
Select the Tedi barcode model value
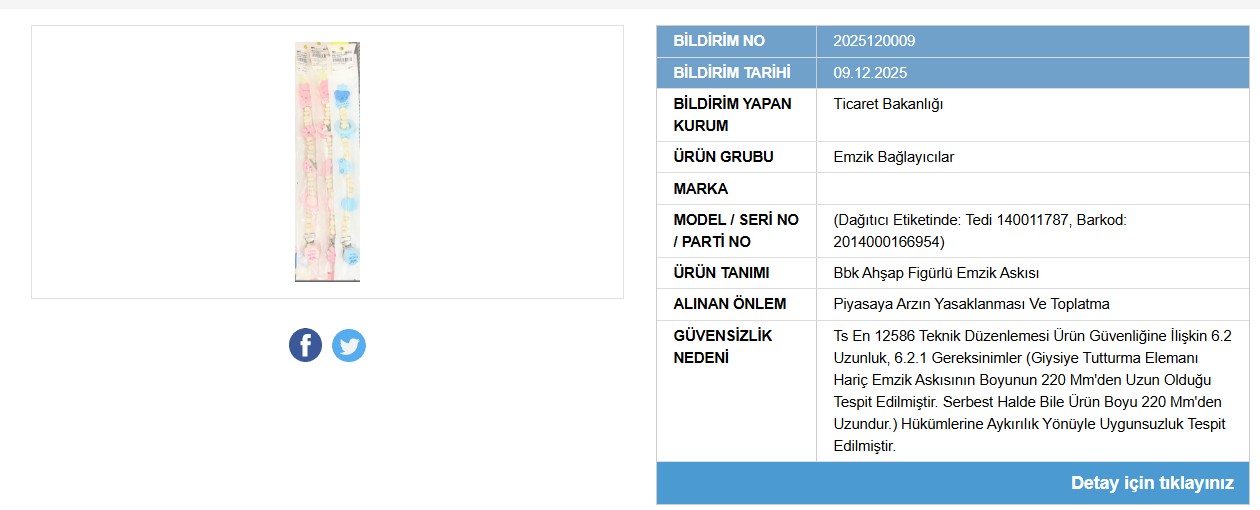click(x=980, y=231)
